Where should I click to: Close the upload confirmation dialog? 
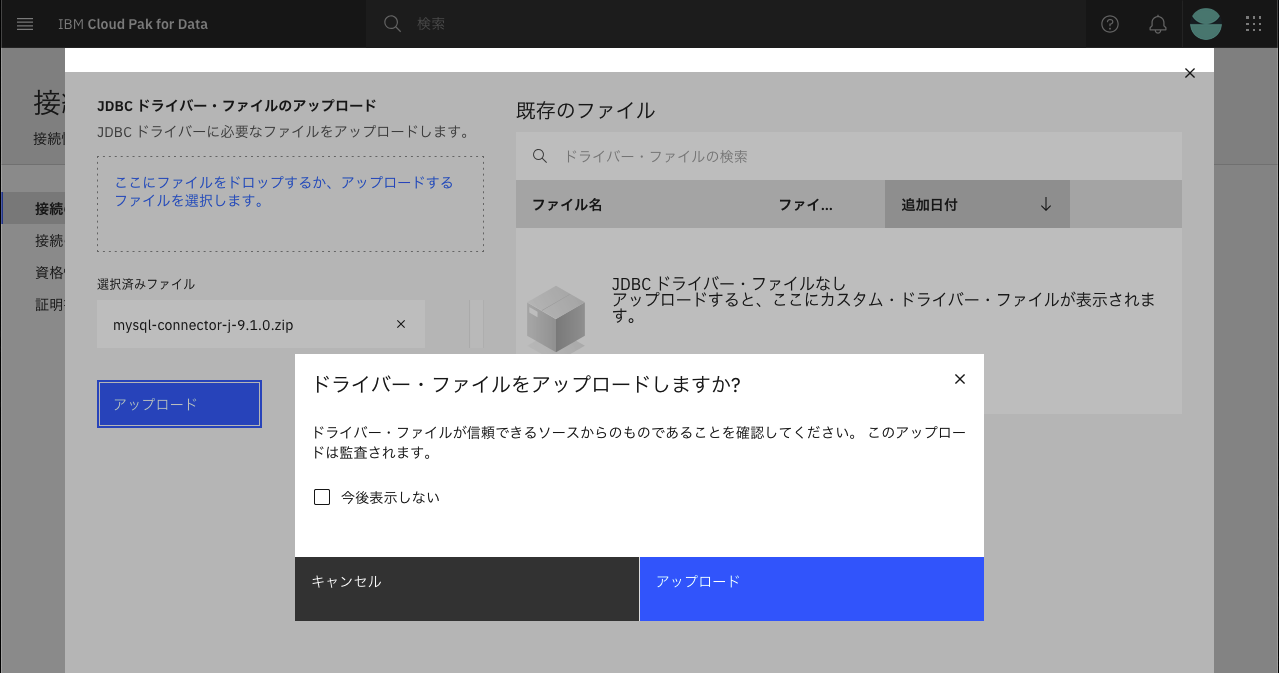pos(959,379)
